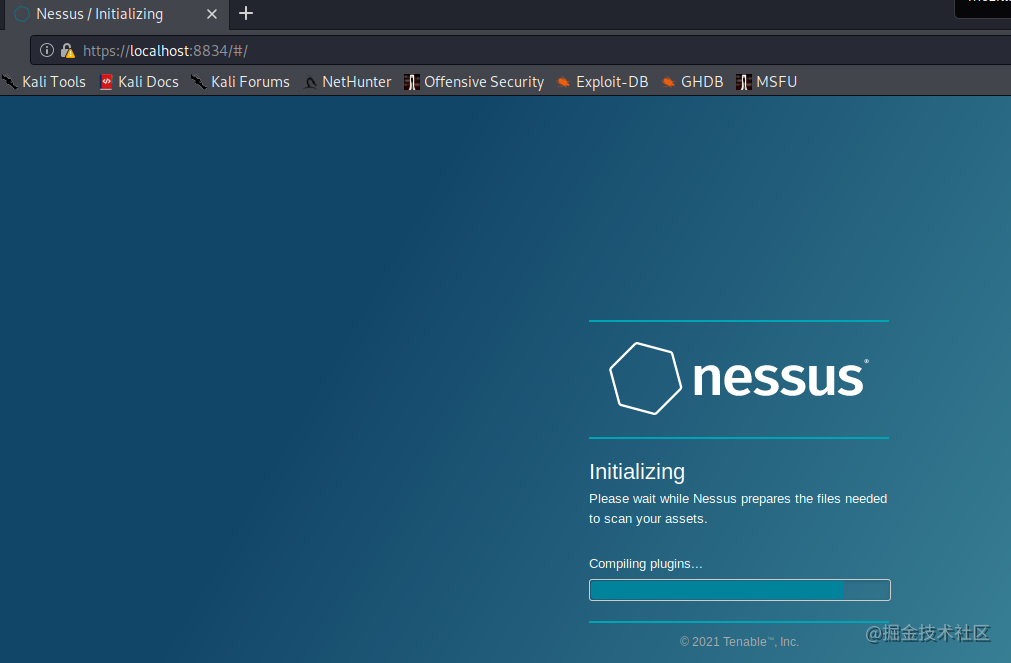Open the Kali Tools bookmark

click(44, 82)
